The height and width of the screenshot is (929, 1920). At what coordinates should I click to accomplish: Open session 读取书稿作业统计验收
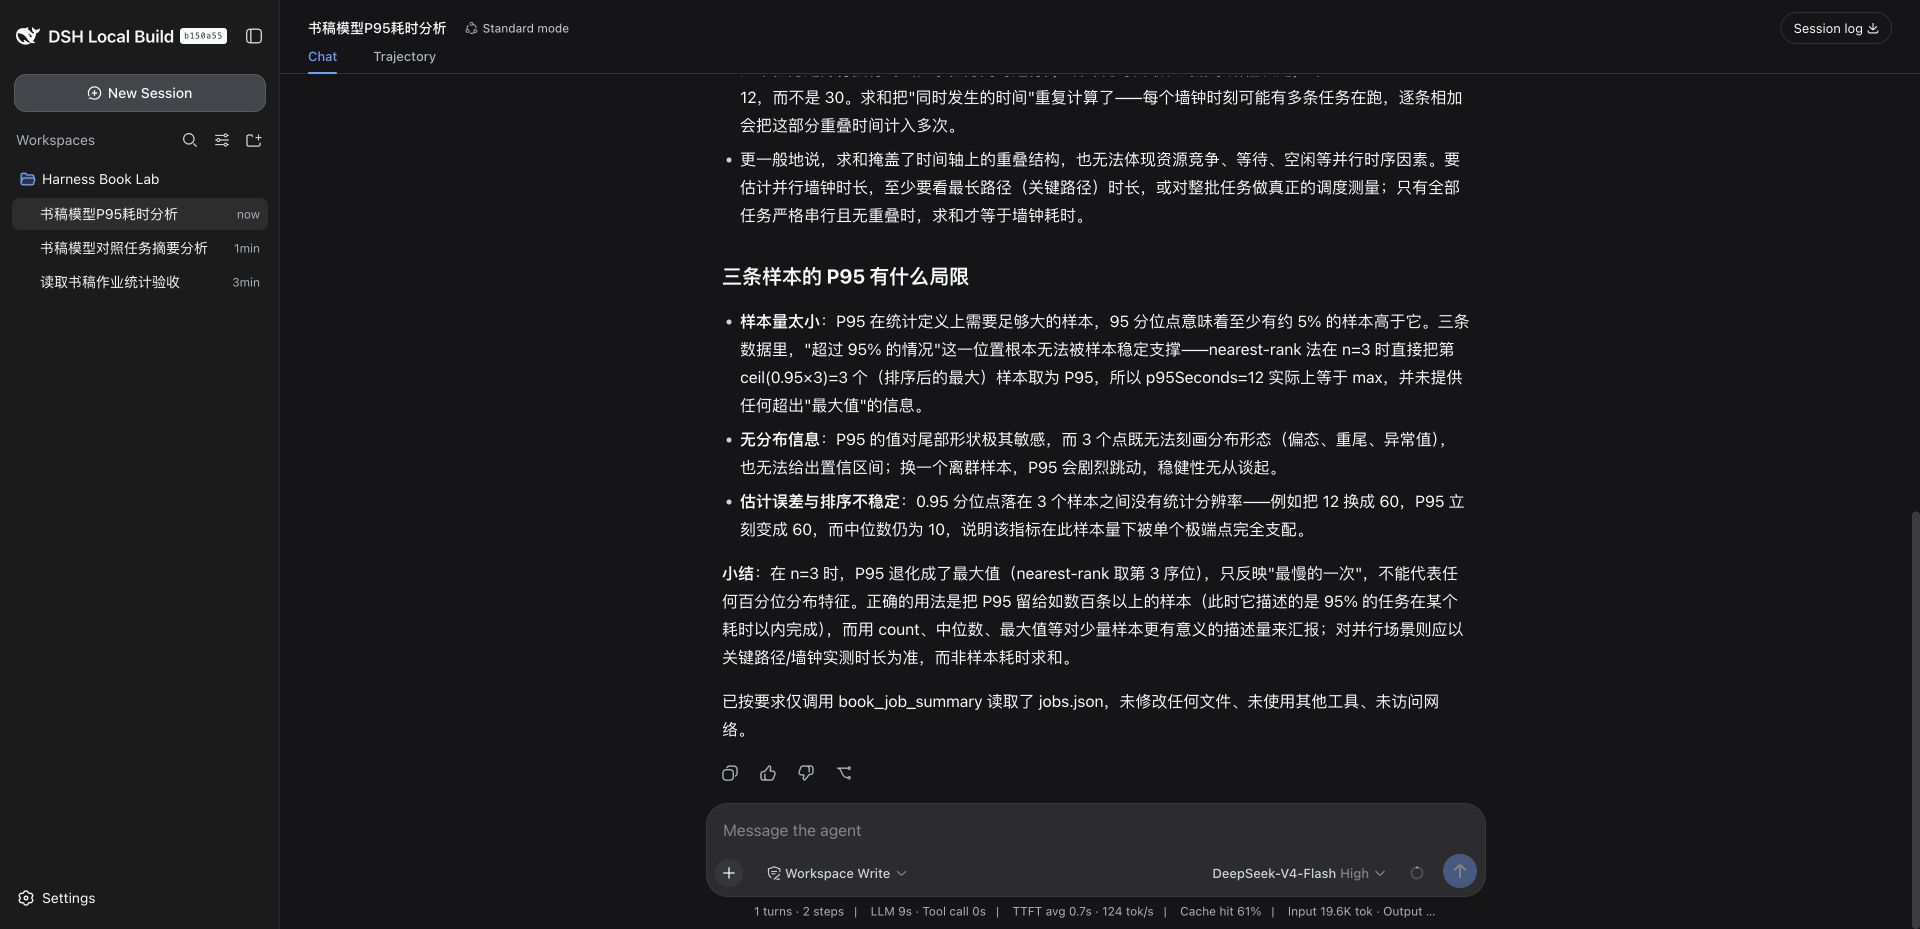click(140, 282)
